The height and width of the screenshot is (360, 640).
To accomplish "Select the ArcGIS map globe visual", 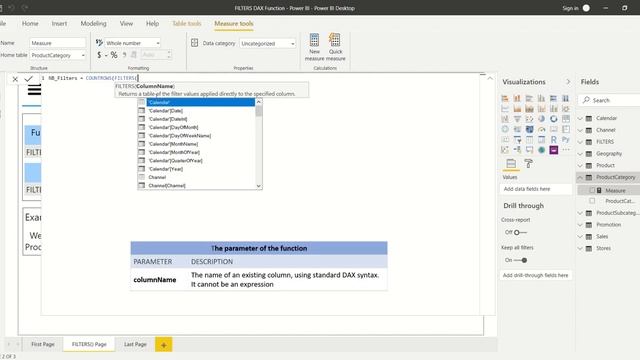I will (541, 150).
